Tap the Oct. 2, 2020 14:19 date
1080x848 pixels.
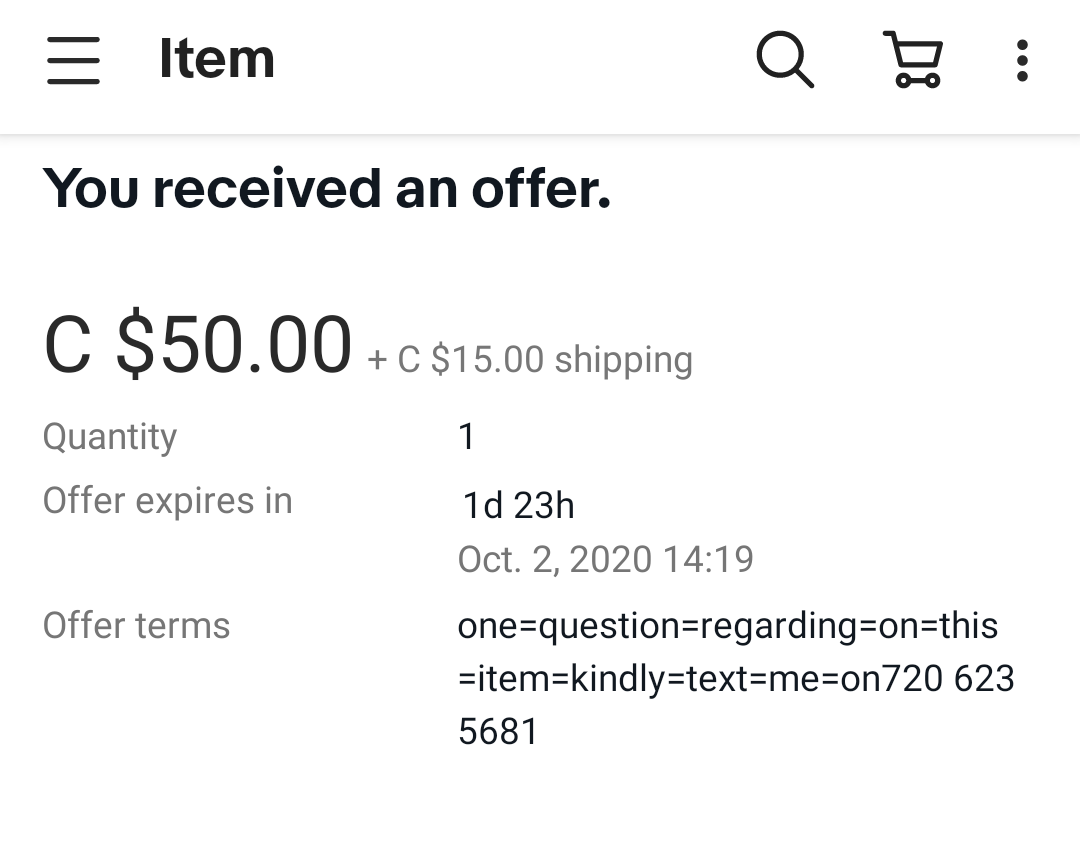[x=605, y=559]
